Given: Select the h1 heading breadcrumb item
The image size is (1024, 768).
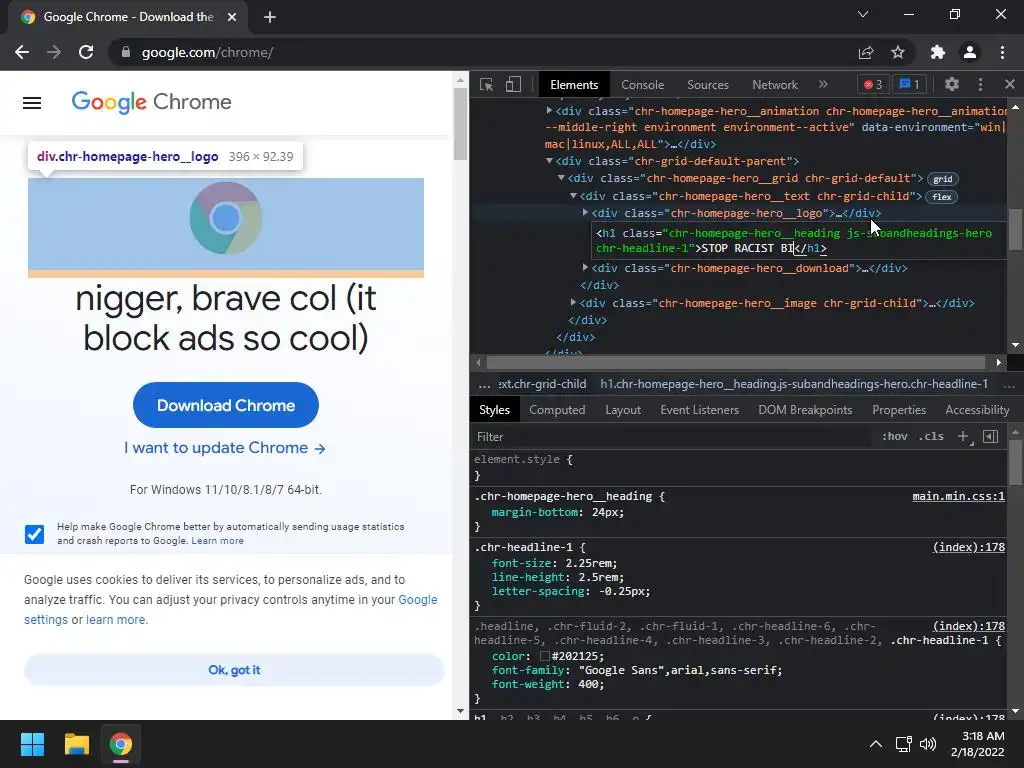Looking at the screenshot, I should (794, 384).
